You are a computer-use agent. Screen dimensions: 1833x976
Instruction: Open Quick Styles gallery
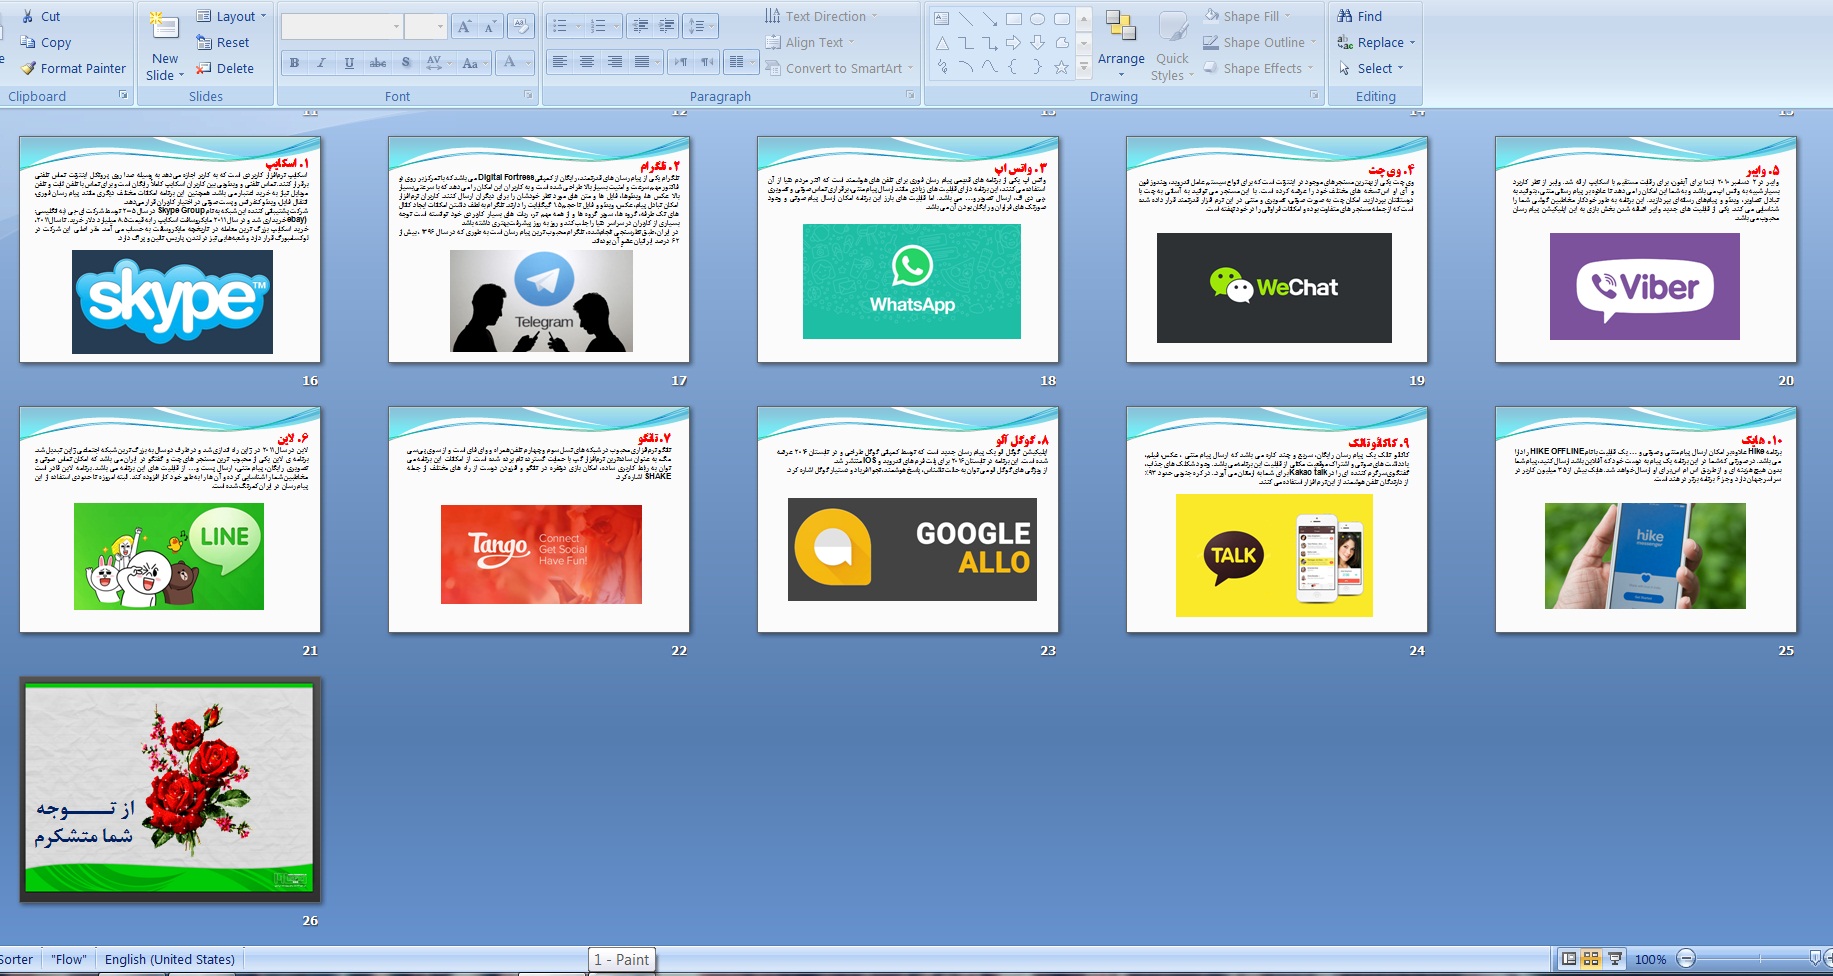click(1172, 45)
